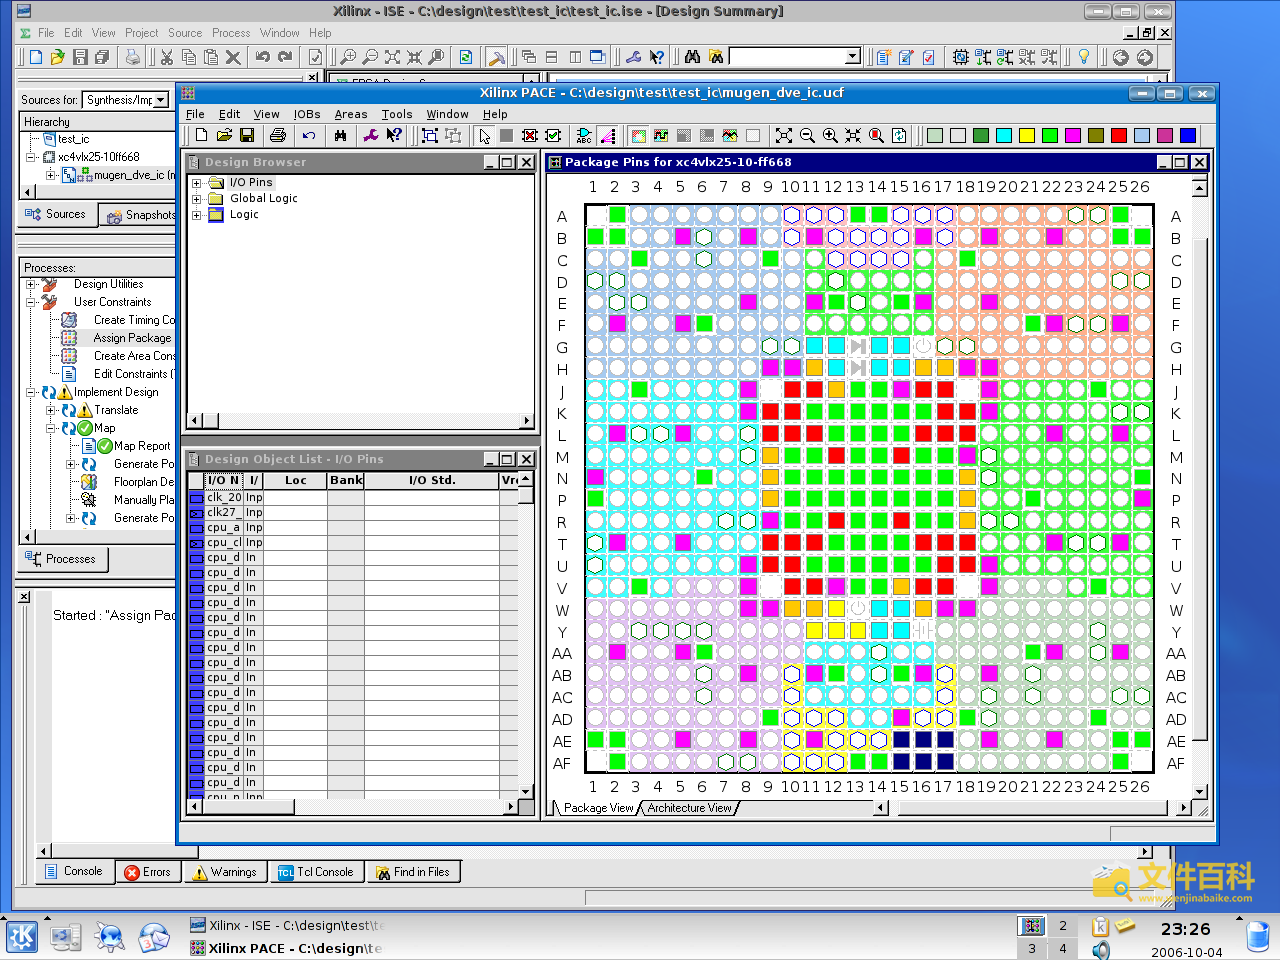1280x960 pixels.
Task: Collapse the Implement Design process node
Action: [x=31, y=392]
